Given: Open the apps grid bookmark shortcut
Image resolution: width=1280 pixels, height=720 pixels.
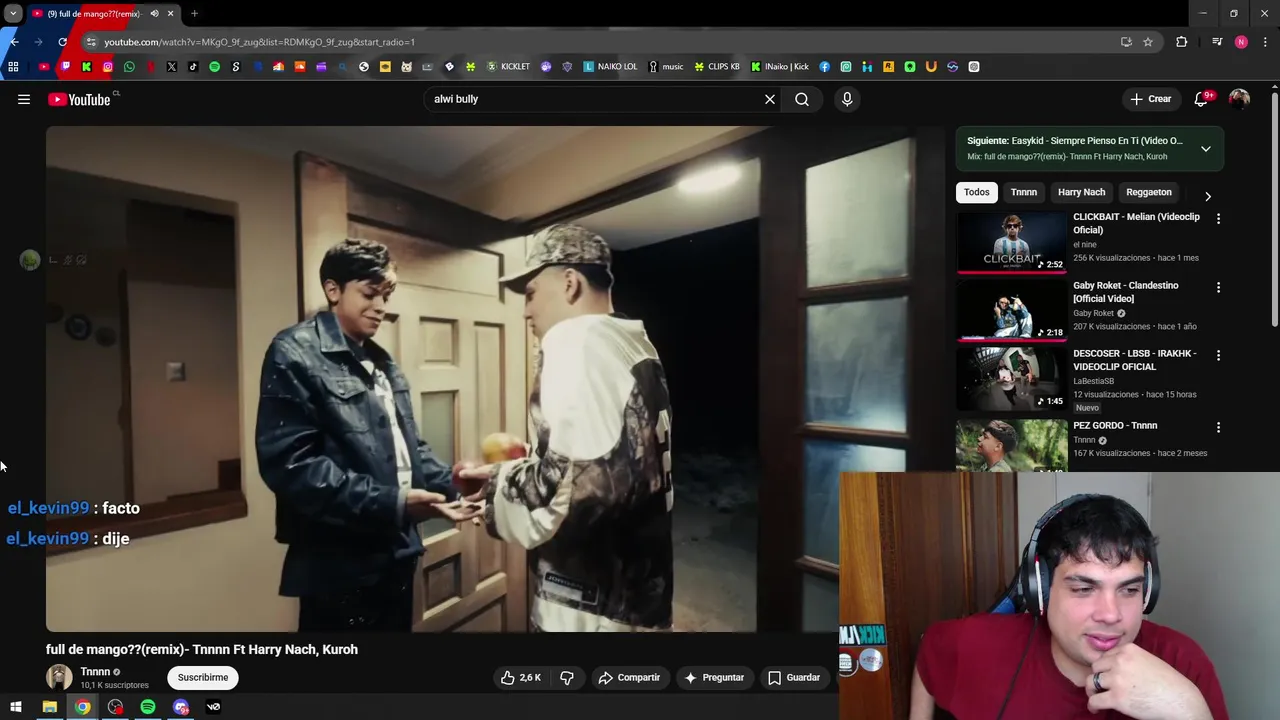Looking at the screenshot, I should tap(13, 67).
